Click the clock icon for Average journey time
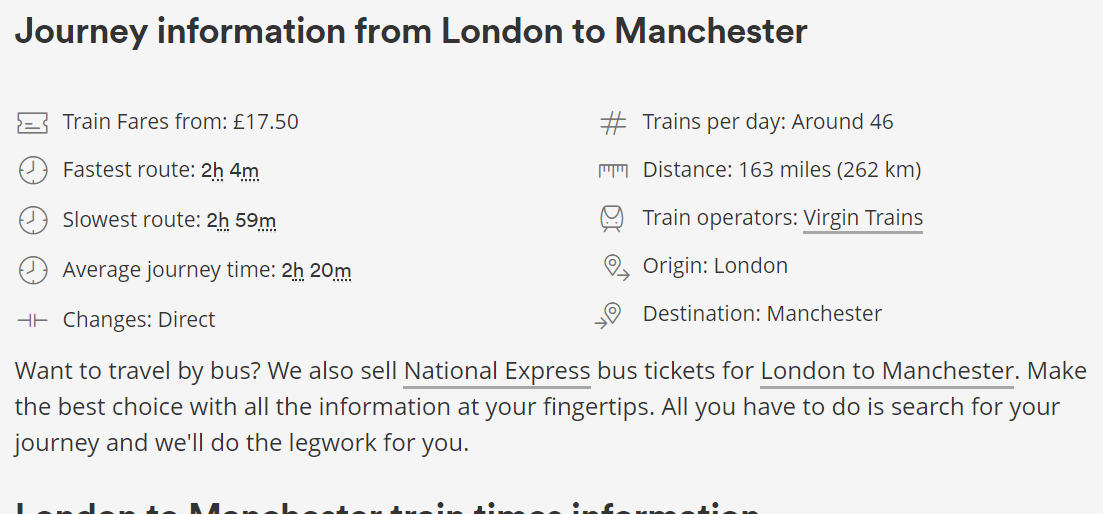 click(x=32, y=270)
